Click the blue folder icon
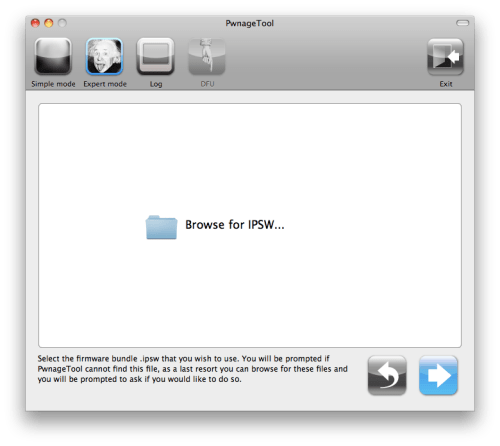Screen dimensions: 500x446 (x=161, y=227)
